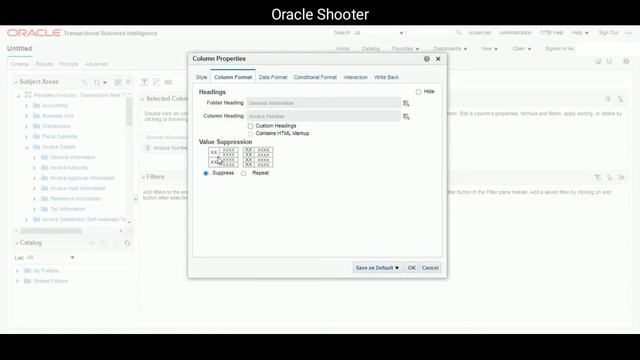Click the Sign Out link
640x360 pixels.
click(x=608, y=33)
